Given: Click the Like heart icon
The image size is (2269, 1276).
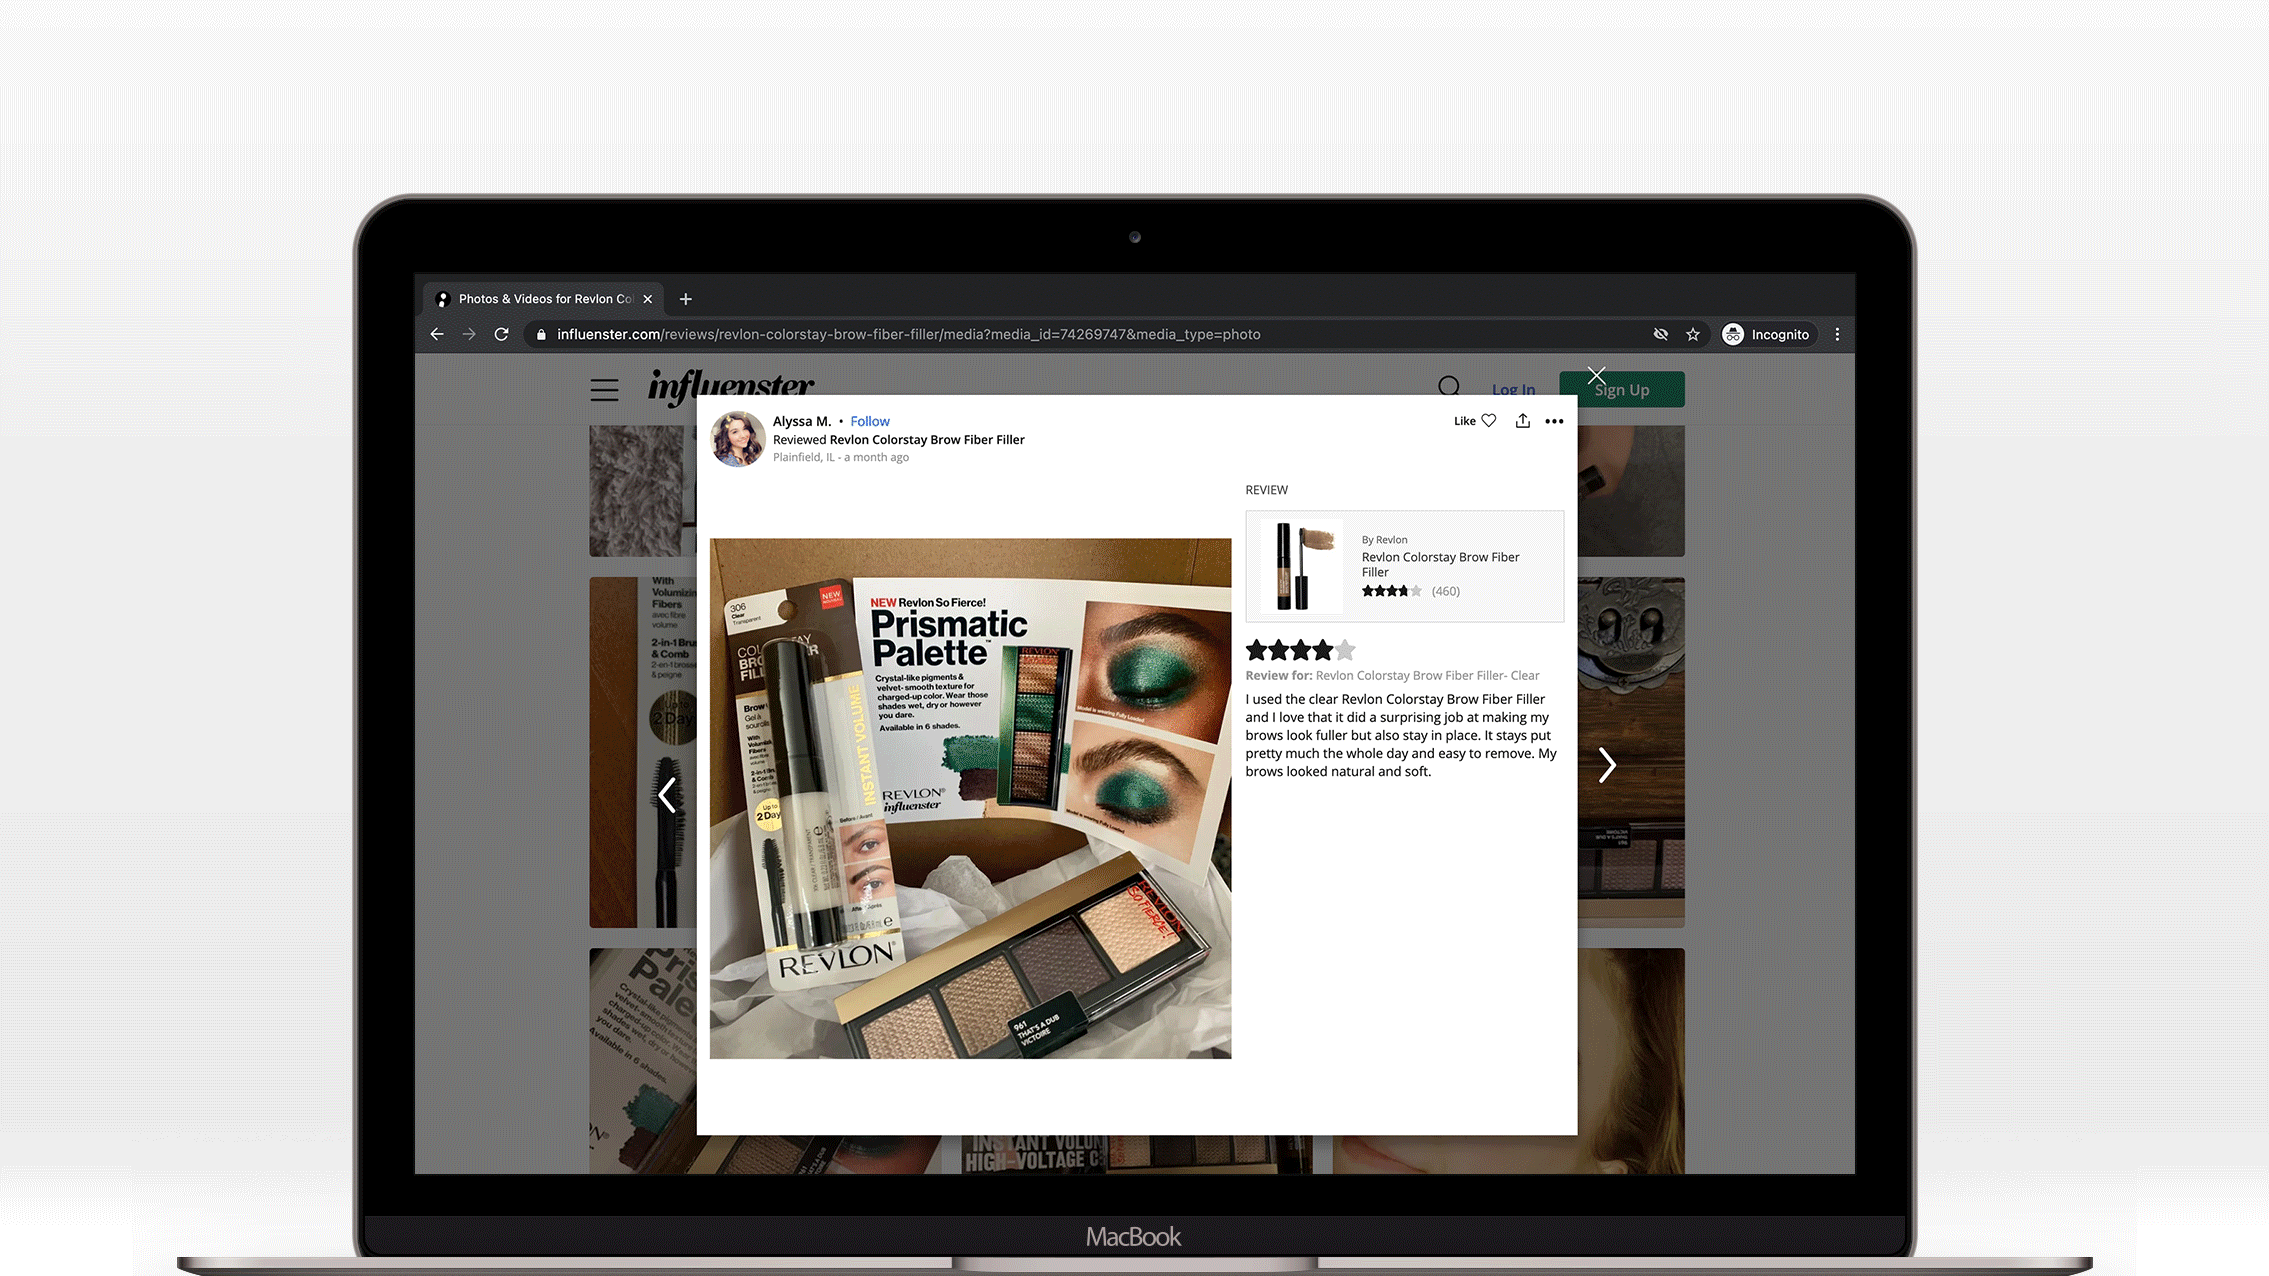Looking at the screenshot, I should (x=1488, y=421).
